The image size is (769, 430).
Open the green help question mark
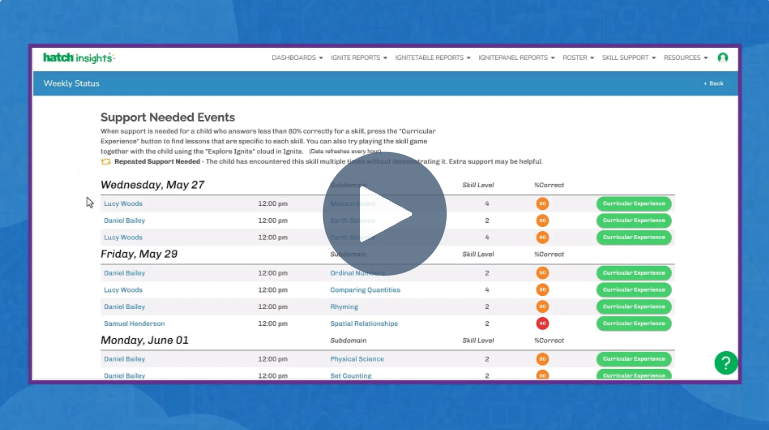coord(726,363)
